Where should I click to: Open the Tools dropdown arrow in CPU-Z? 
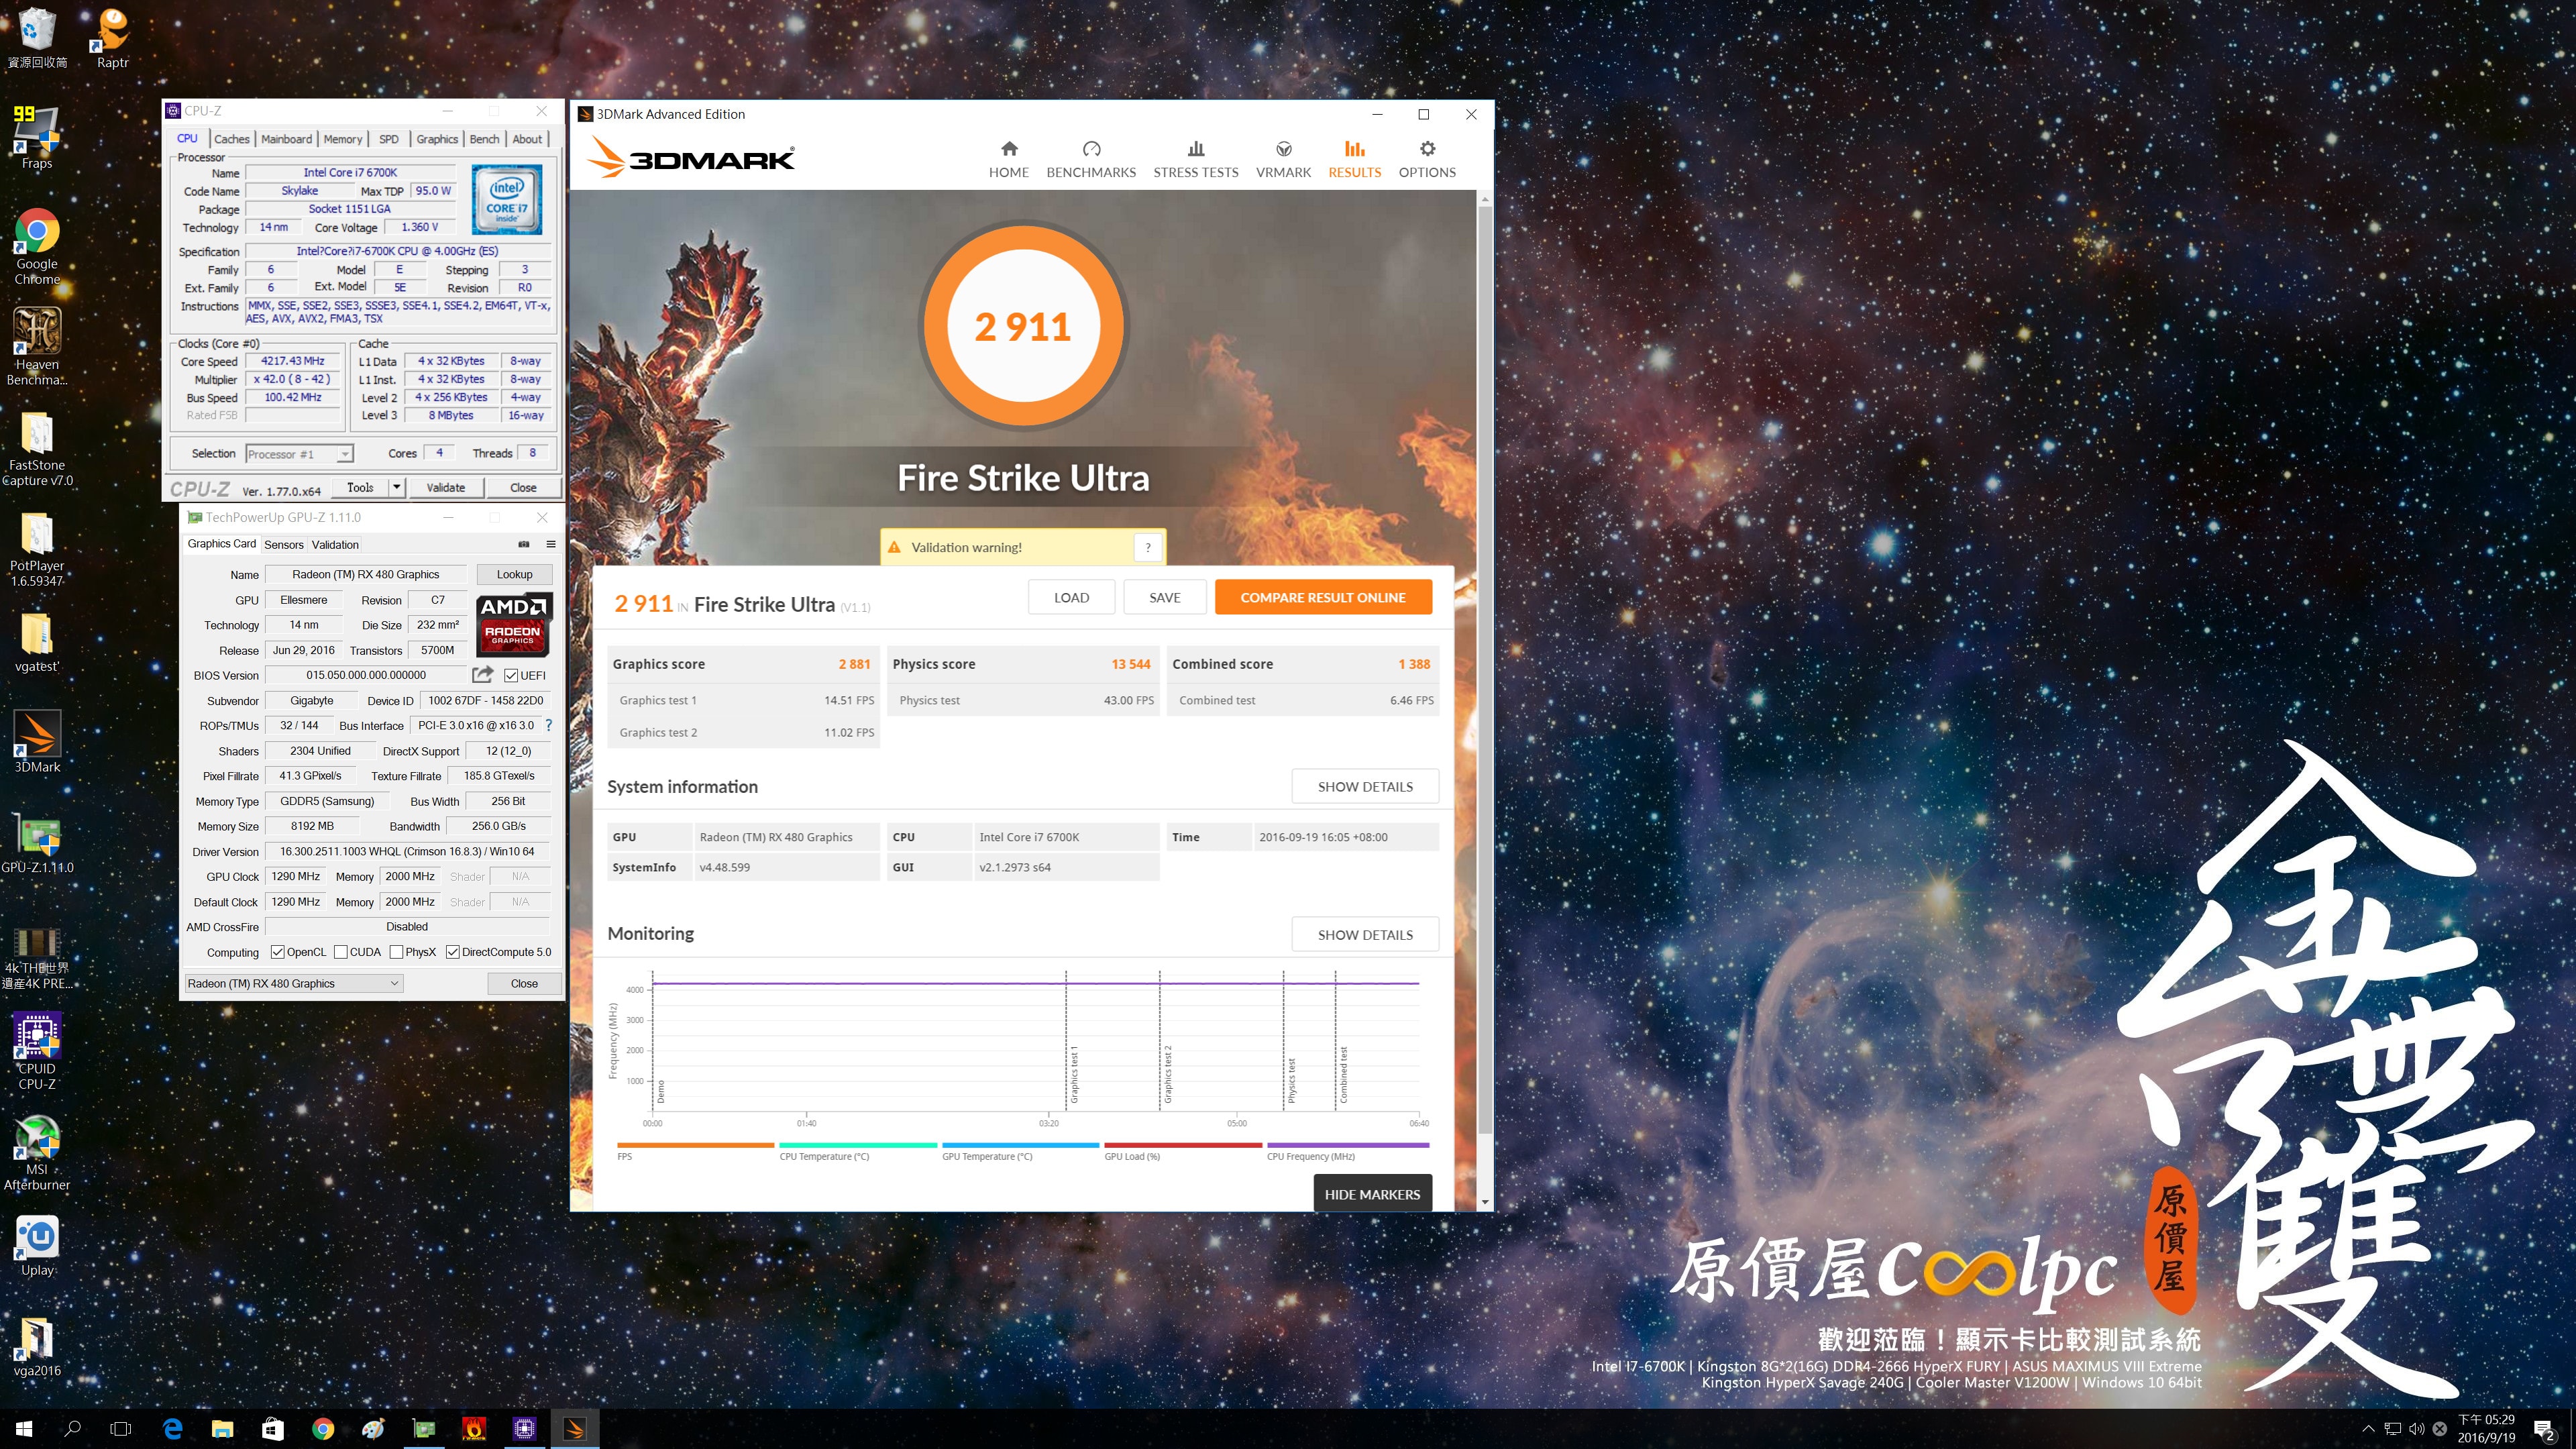pos(396,487)
